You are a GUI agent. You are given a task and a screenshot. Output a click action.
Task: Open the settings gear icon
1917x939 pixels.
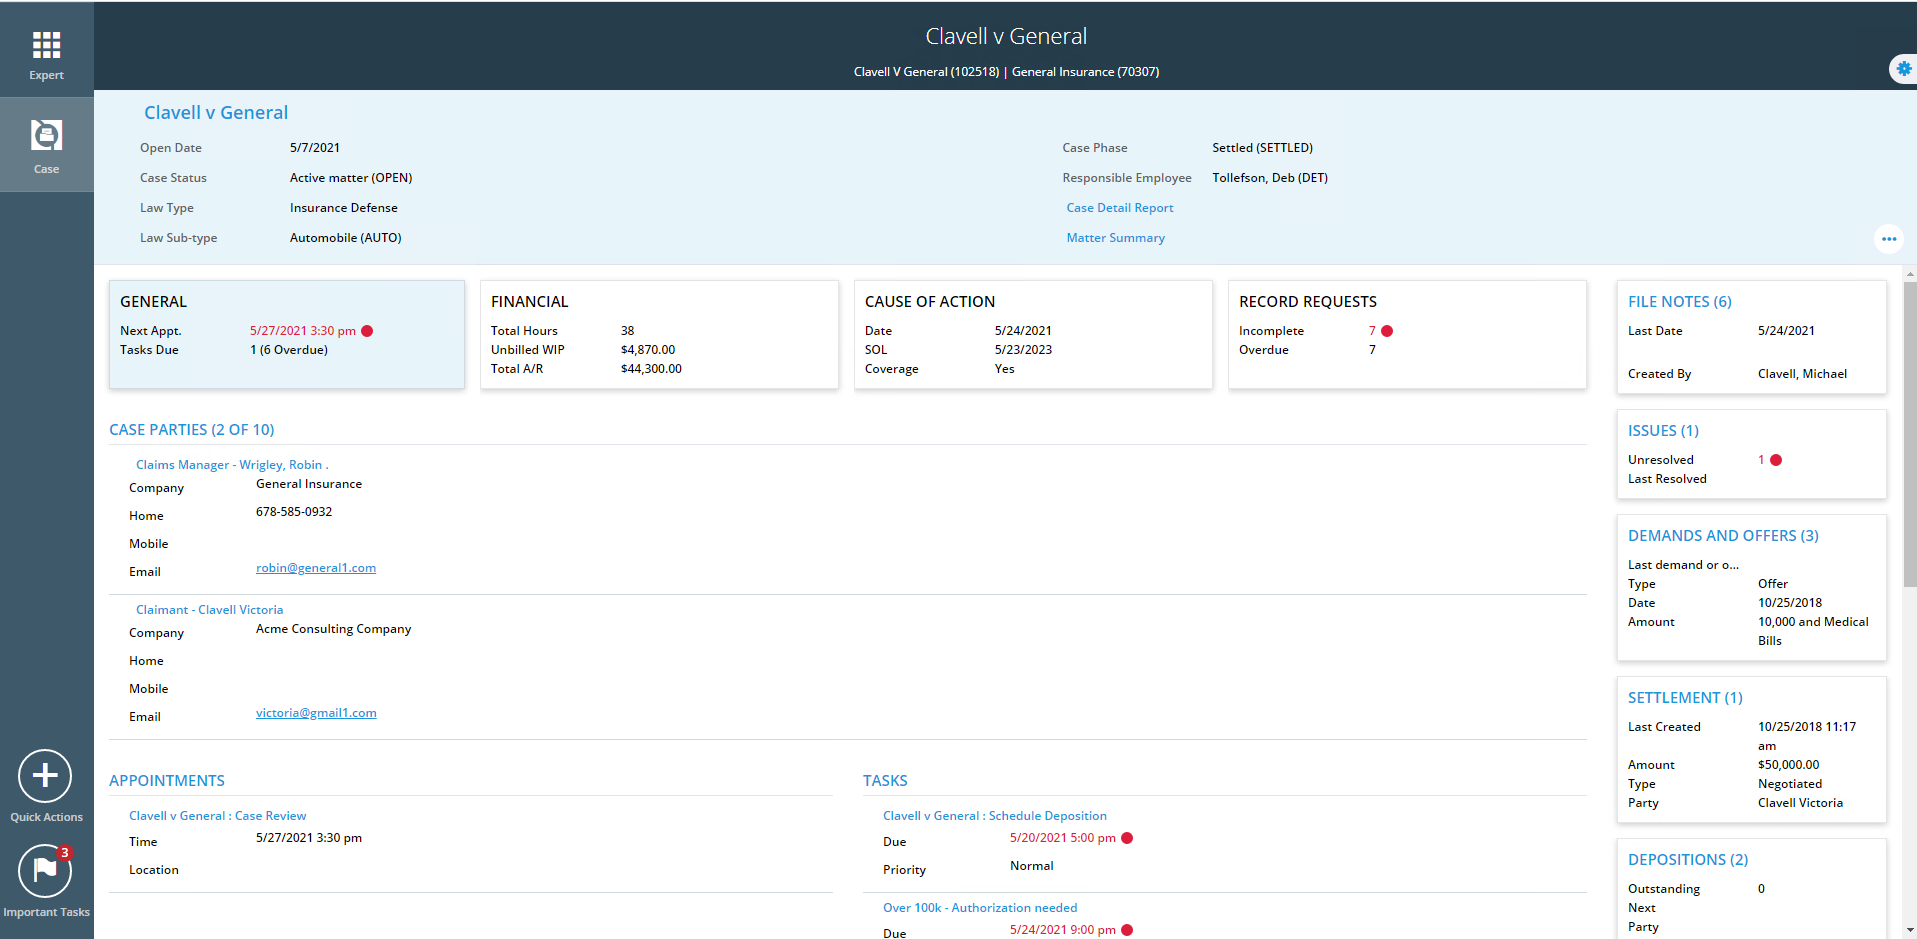click(x=1903, y=69)
